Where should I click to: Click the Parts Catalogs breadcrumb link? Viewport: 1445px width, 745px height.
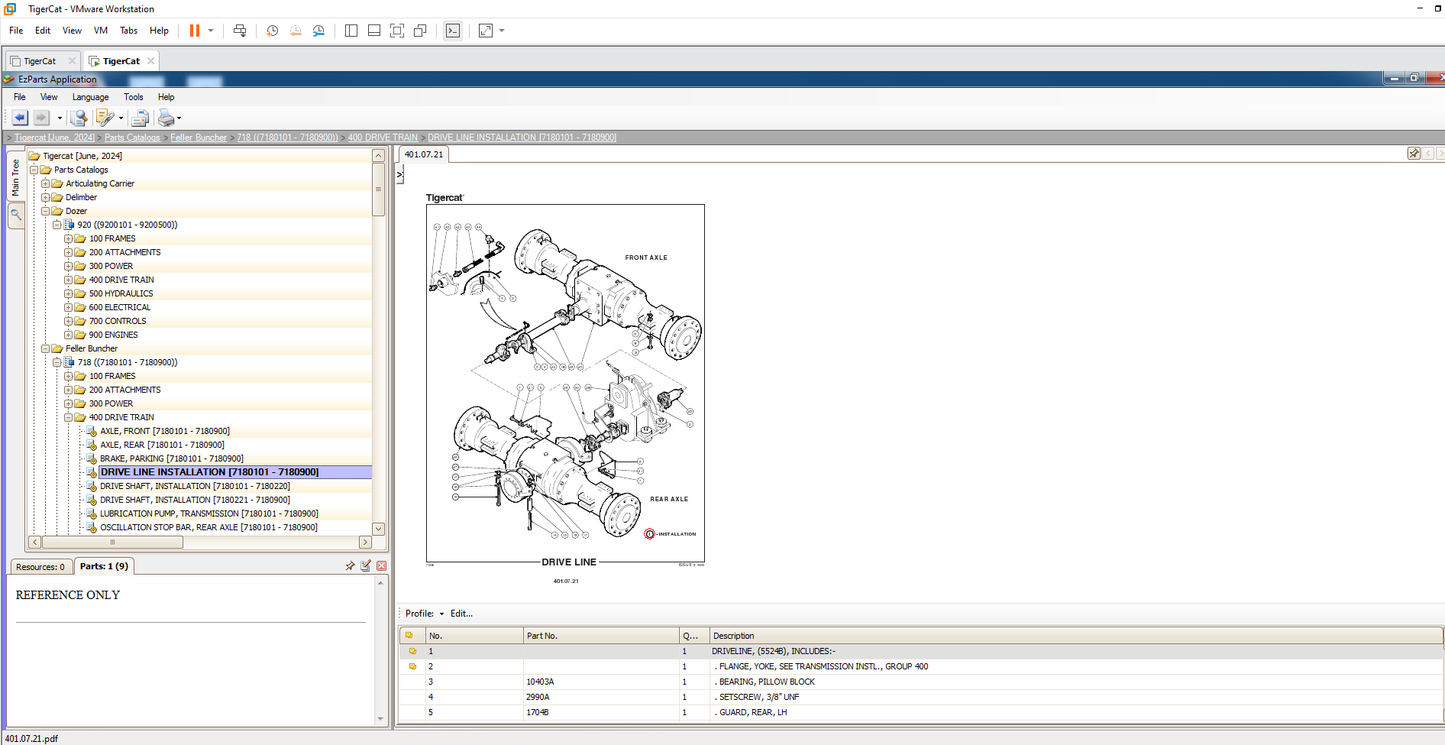pos(132,137)
